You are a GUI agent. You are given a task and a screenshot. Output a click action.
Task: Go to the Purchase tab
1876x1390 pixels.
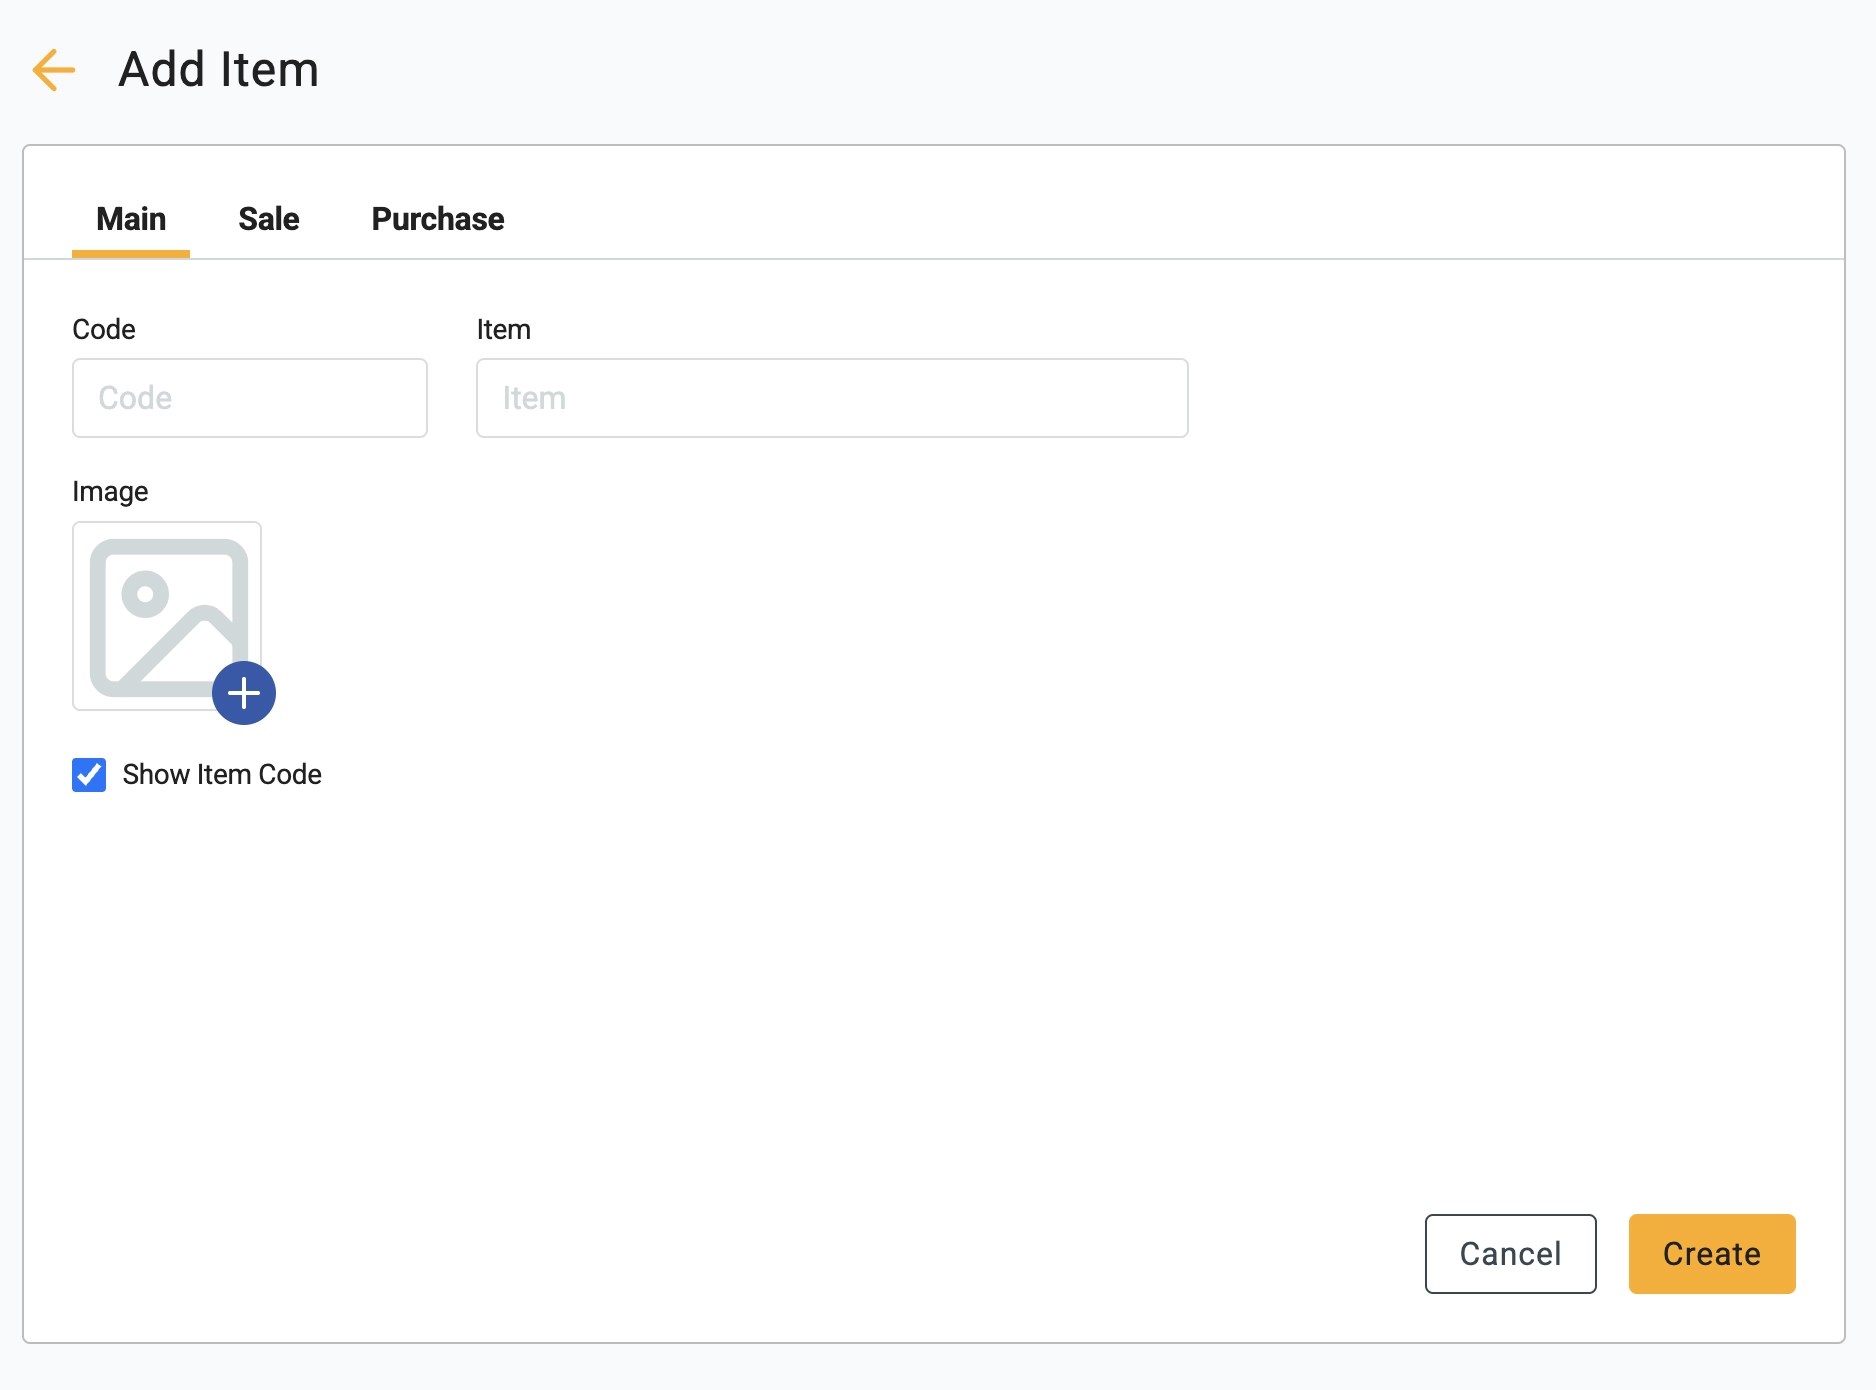(438, 219)
